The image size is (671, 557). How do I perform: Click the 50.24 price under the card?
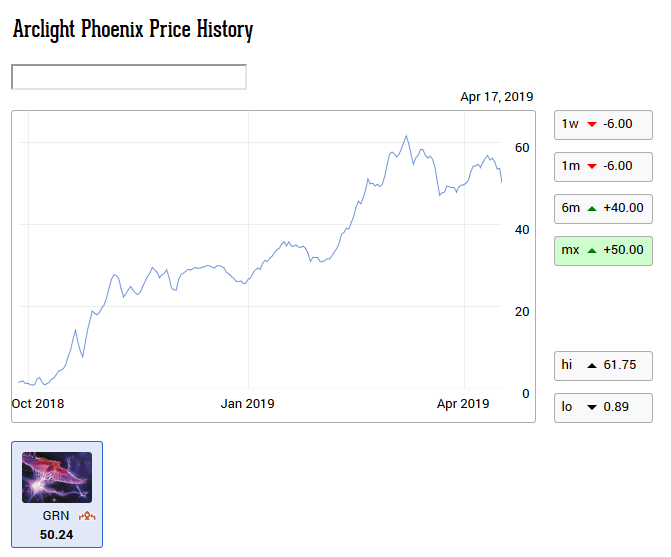(58, 535)
